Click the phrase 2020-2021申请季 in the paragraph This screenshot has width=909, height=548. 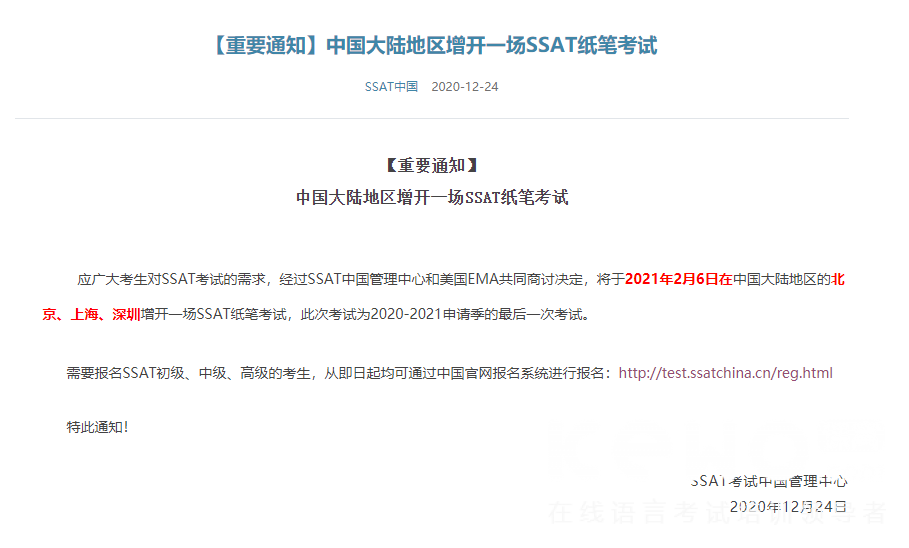pos(425,314)
